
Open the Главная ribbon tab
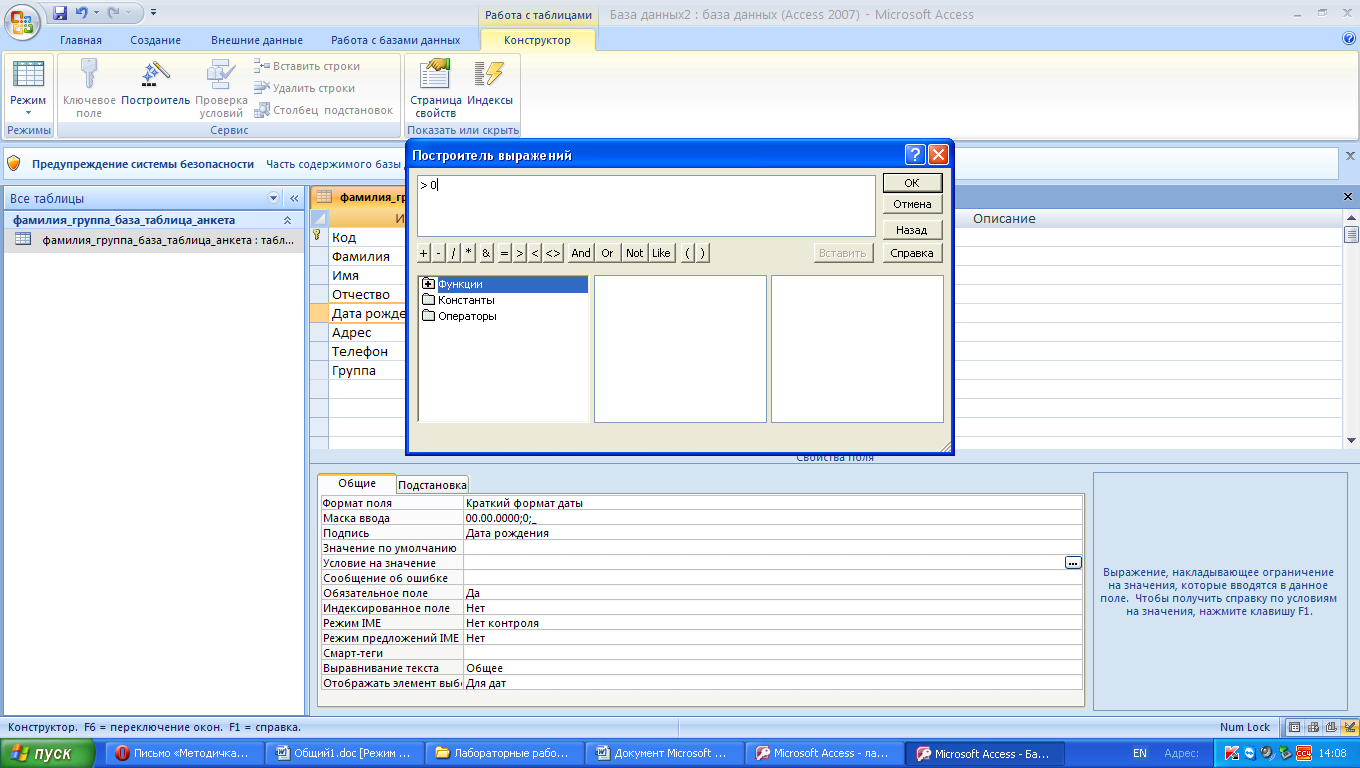[x=81, y=40]
